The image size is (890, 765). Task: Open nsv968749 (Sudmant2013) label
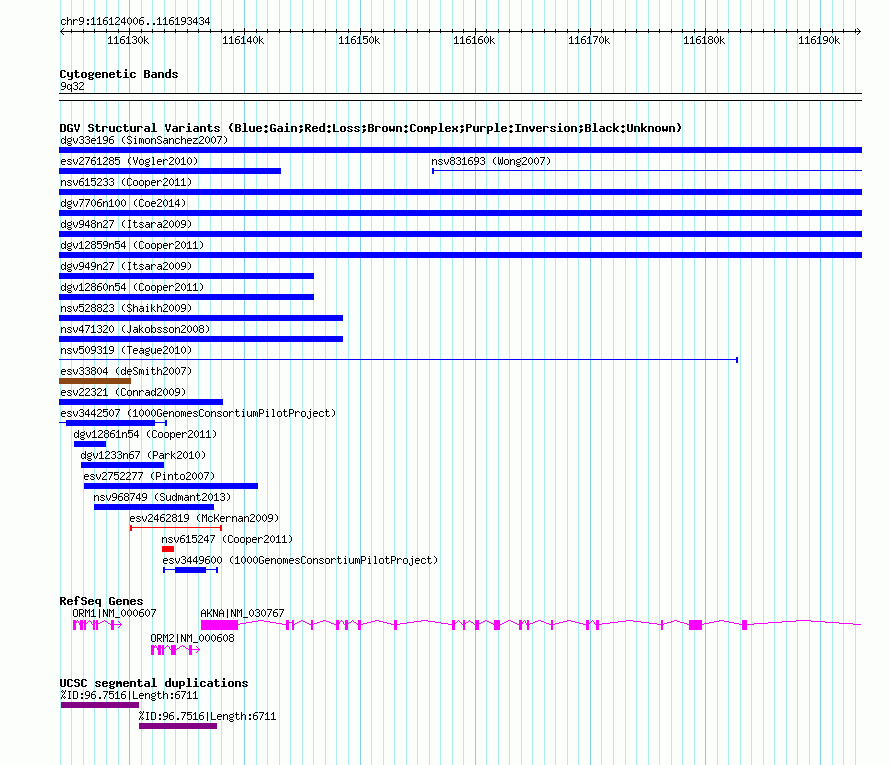click(x=162, y=497)
